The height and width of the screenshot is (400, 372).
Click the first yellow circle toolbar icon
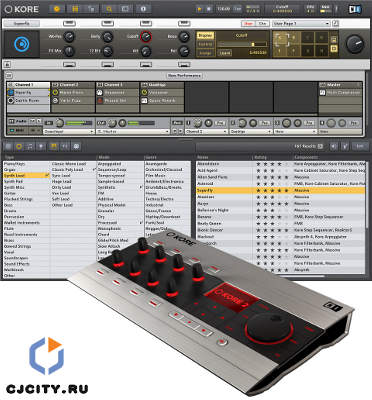pyautogui.click(x=57, y=9)
